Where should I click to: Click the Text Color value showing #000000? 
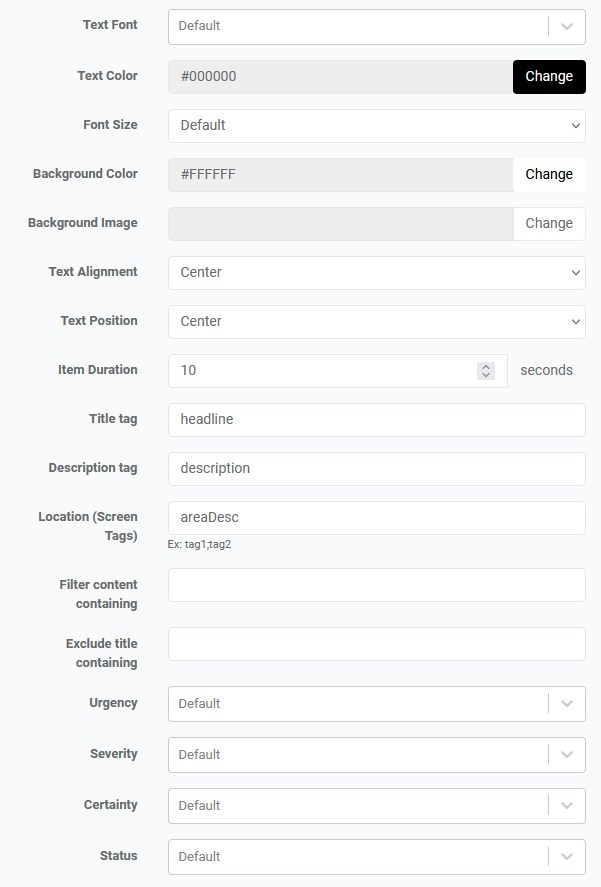click(300, 76)
